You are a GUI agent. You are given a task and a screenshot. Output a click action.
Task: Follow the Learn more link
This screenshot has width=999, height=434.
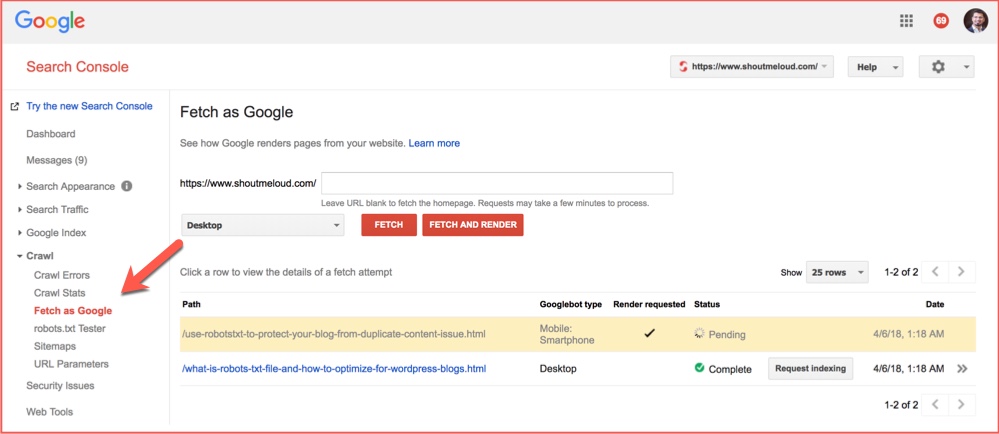[x=434, y=143]
